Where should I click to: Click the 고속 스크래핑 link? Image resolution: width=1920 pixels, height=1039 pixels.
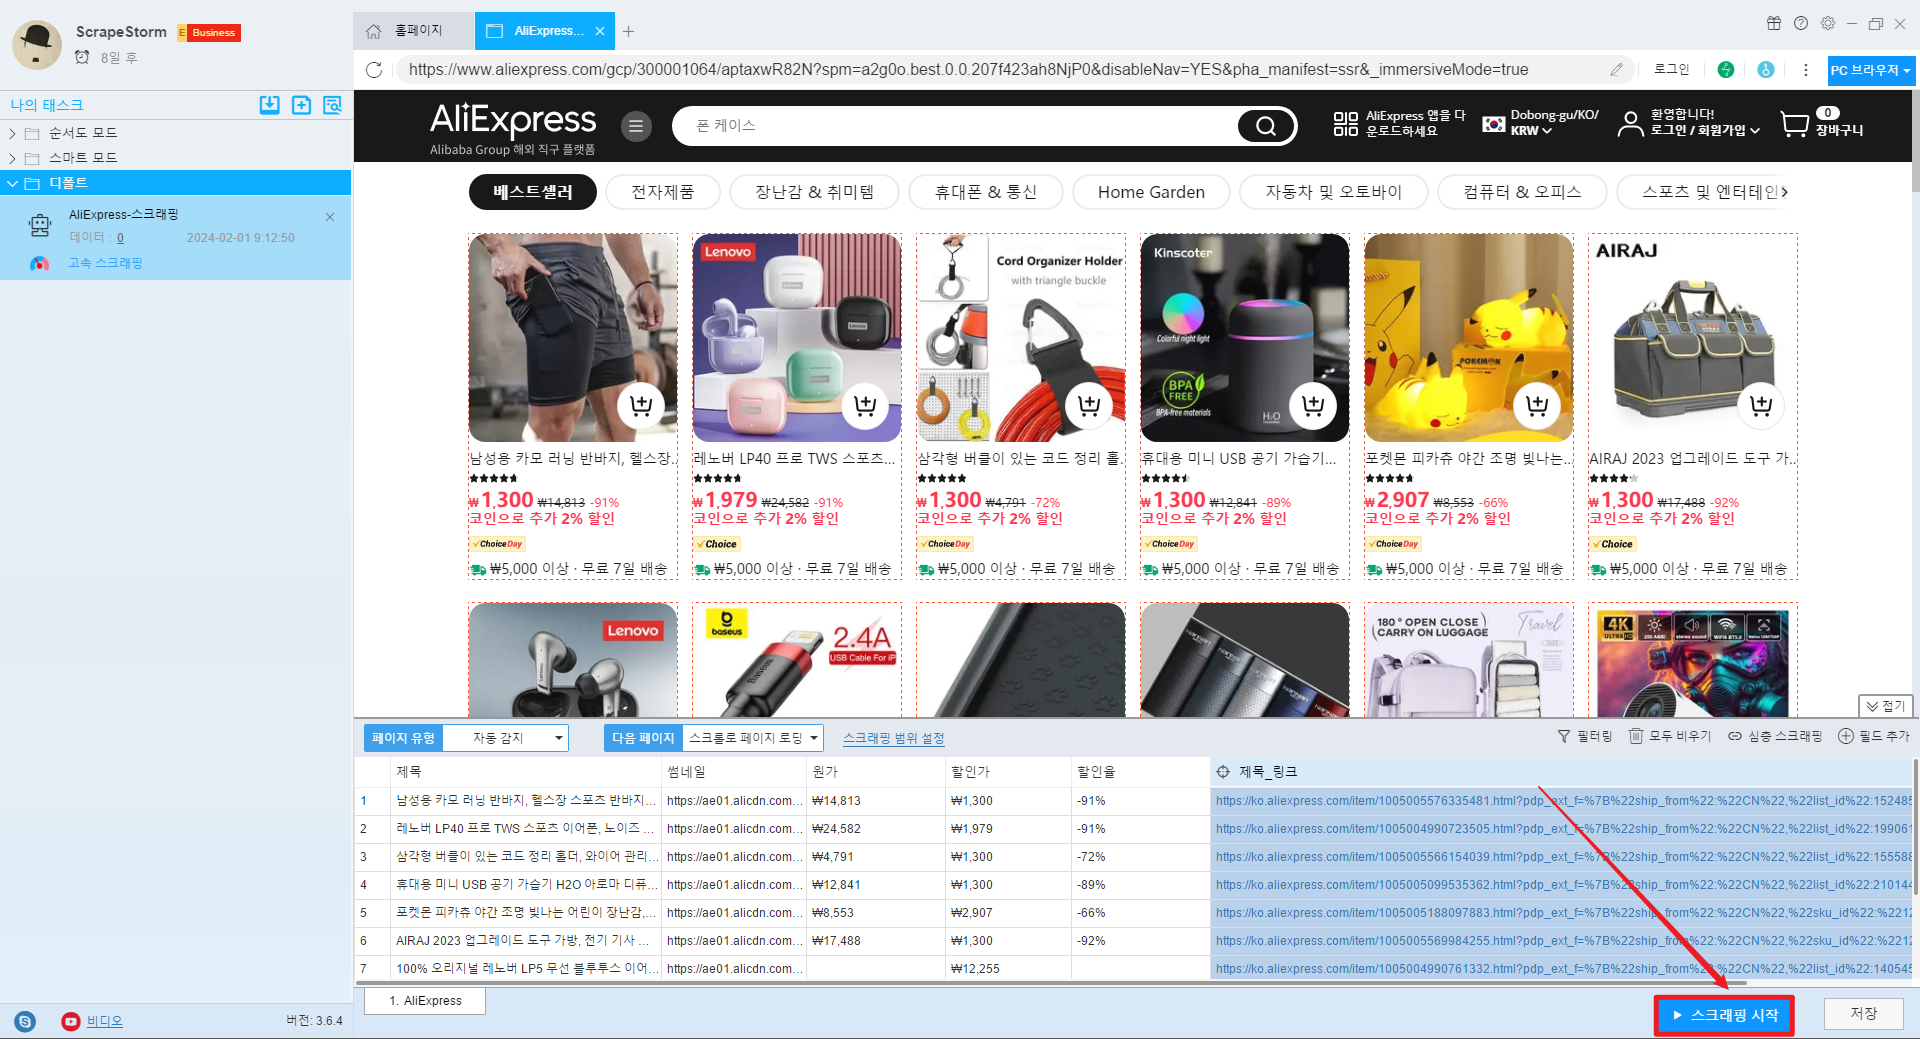coord(105,263)
